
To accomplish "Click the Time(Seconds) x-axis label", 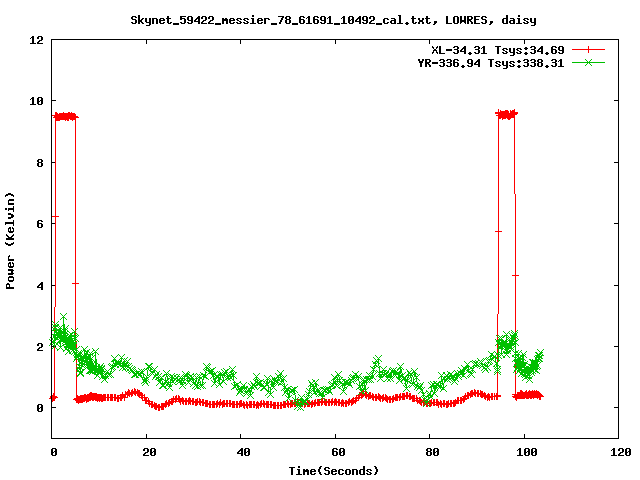I will (333, 471).
